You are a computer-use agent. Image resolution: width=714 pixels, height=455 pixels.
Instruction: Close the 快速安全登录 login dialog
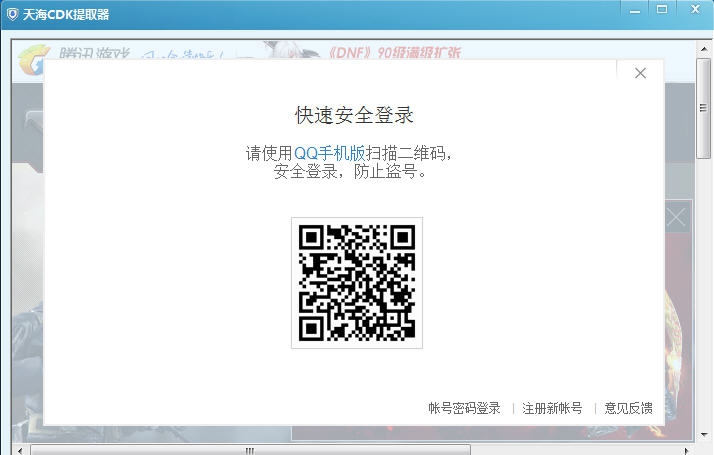tap(640, 73)
